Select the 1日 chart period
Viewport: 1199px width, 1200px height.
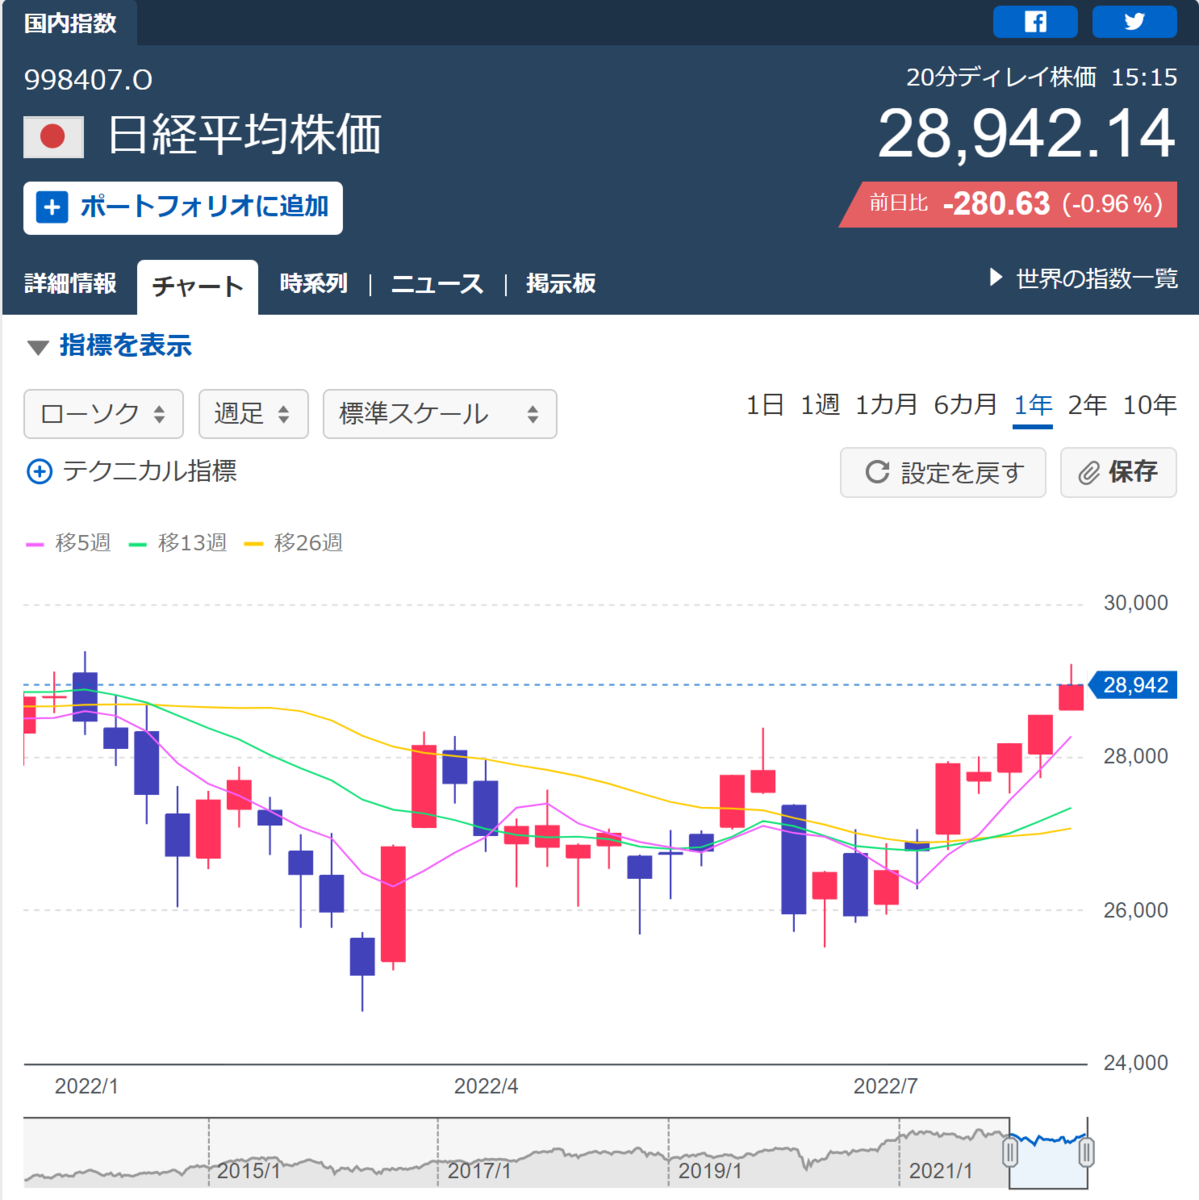[x=764, y=405]
